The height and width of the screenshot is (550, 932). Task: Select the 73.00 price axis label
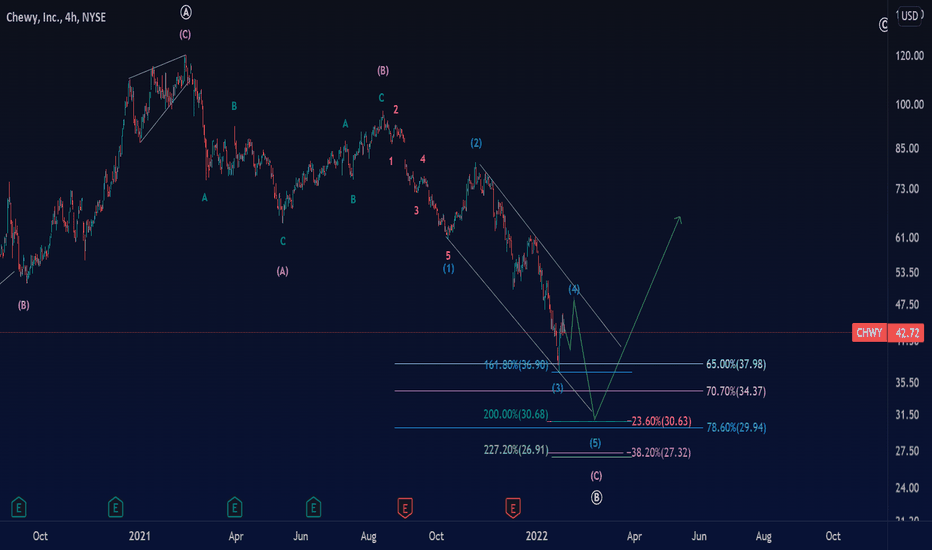click(x=907, y=189)
